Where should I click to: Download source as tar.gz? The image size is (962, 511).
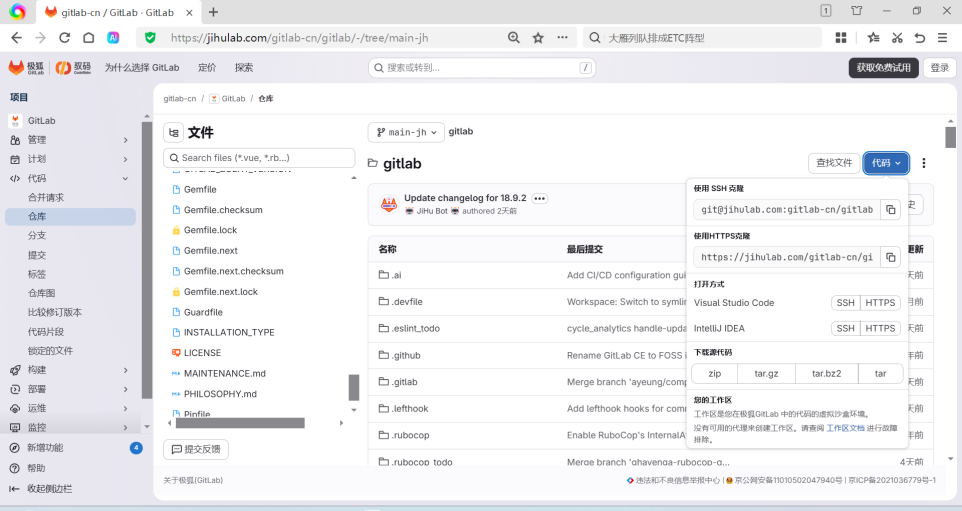point(766,374)
